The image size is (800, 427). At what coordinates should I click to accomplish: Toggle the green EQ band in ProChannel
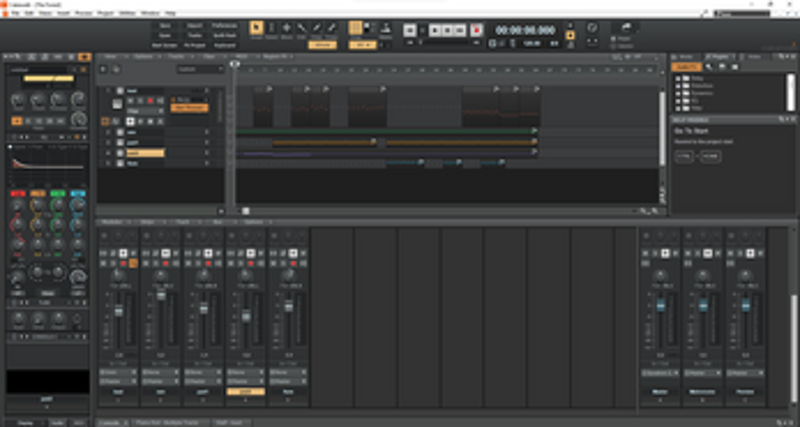(x=58, y=193)
